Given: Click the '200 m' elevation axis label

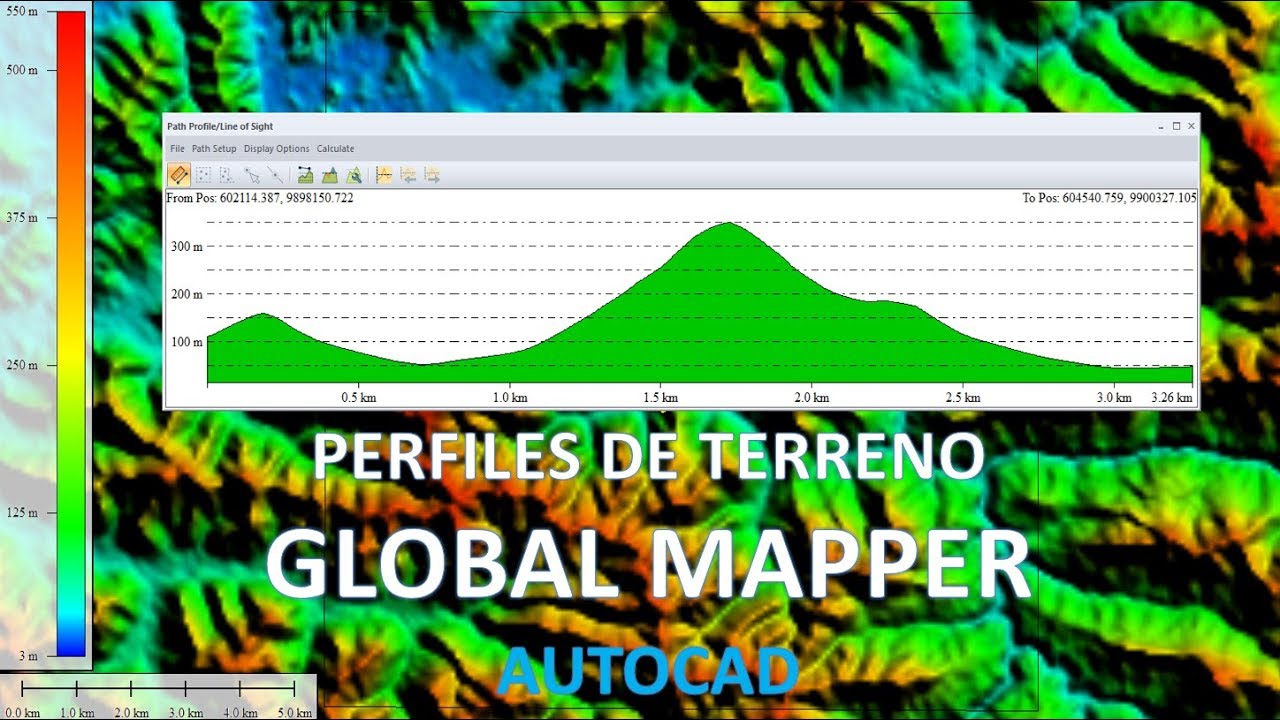Looking at the screenshot, I should pyautogui.click(x=186, y=294).
